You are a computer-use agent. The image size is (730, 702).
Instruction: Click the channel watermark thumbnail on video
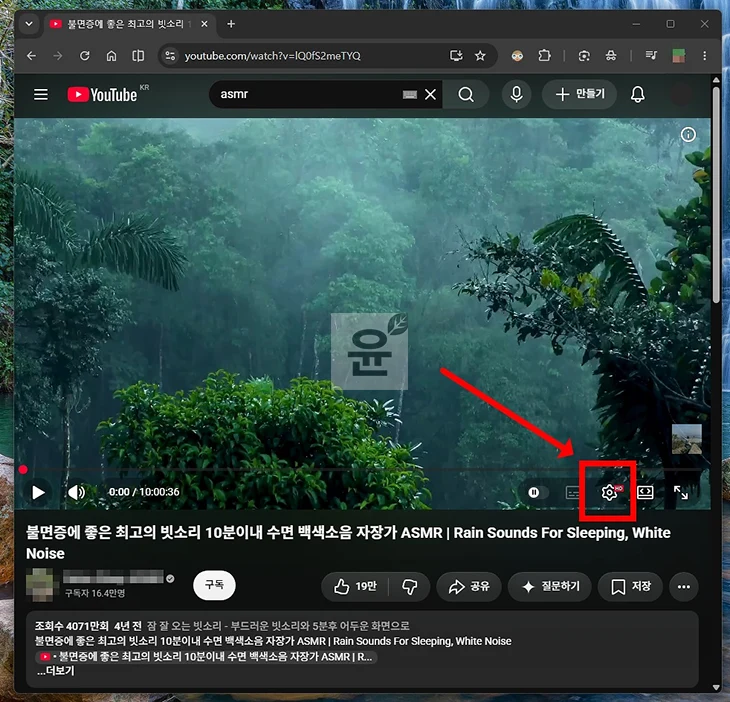coord(687,439)
